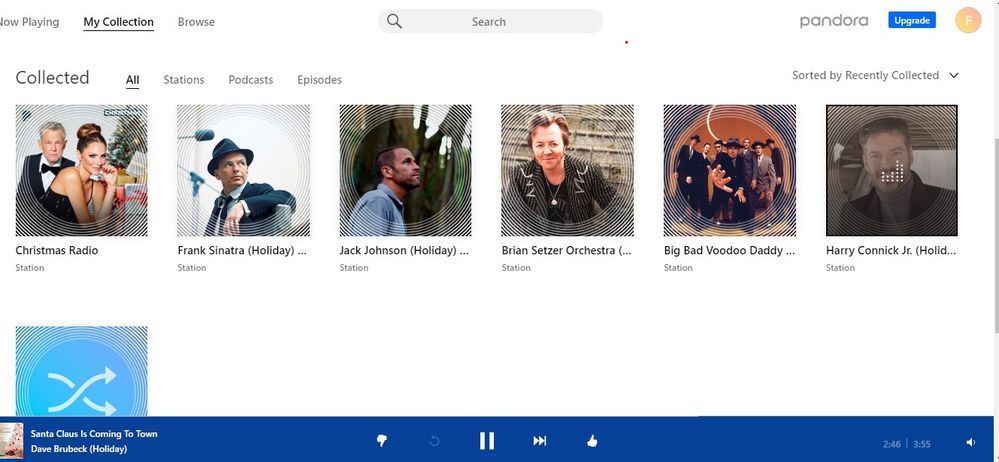Show All collected items filter
Viewport: 999px width, 462px height.
pyautogui.click(x=133, y=80)
